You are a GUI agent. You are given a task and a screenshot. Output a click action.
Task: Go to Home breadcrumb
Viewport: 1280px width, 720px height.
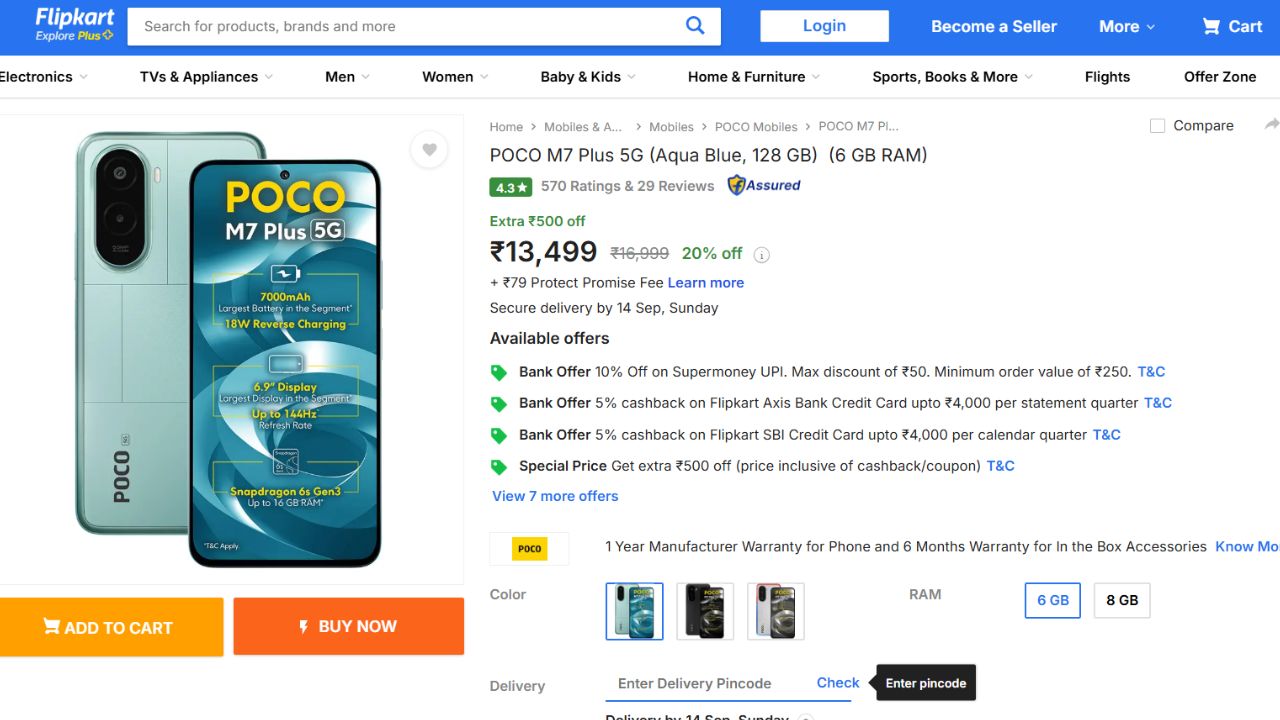click(506, 127)
